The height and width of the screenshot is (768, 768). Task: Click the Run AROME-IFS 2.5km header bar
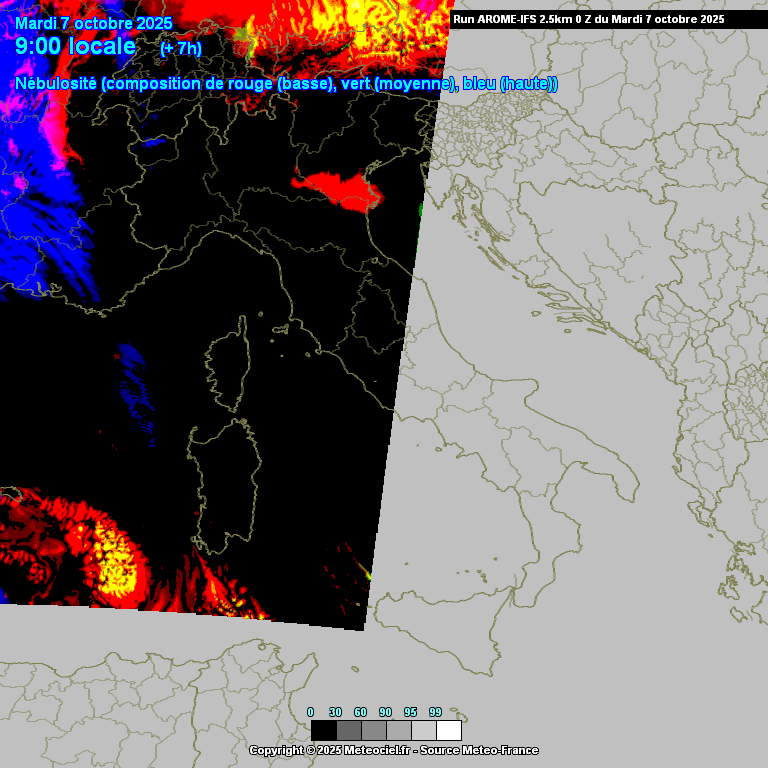coord(588,19)
